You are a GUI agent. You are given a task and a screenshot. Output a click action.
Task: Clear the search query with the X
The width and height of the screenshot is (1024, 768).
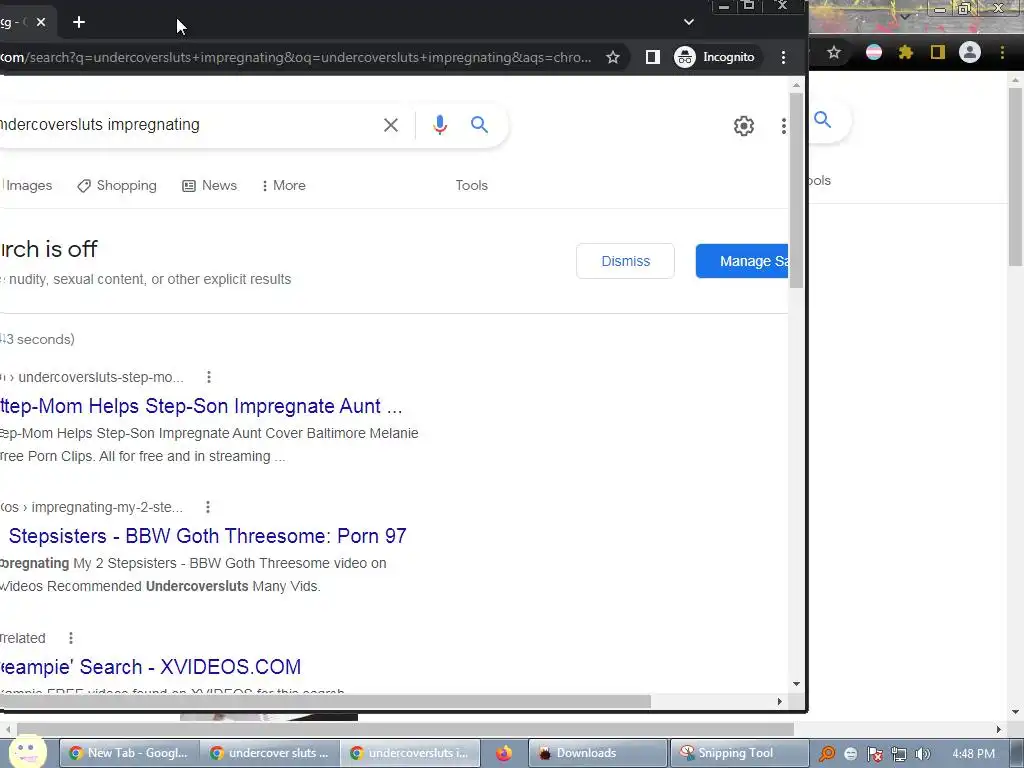[391, 125]
